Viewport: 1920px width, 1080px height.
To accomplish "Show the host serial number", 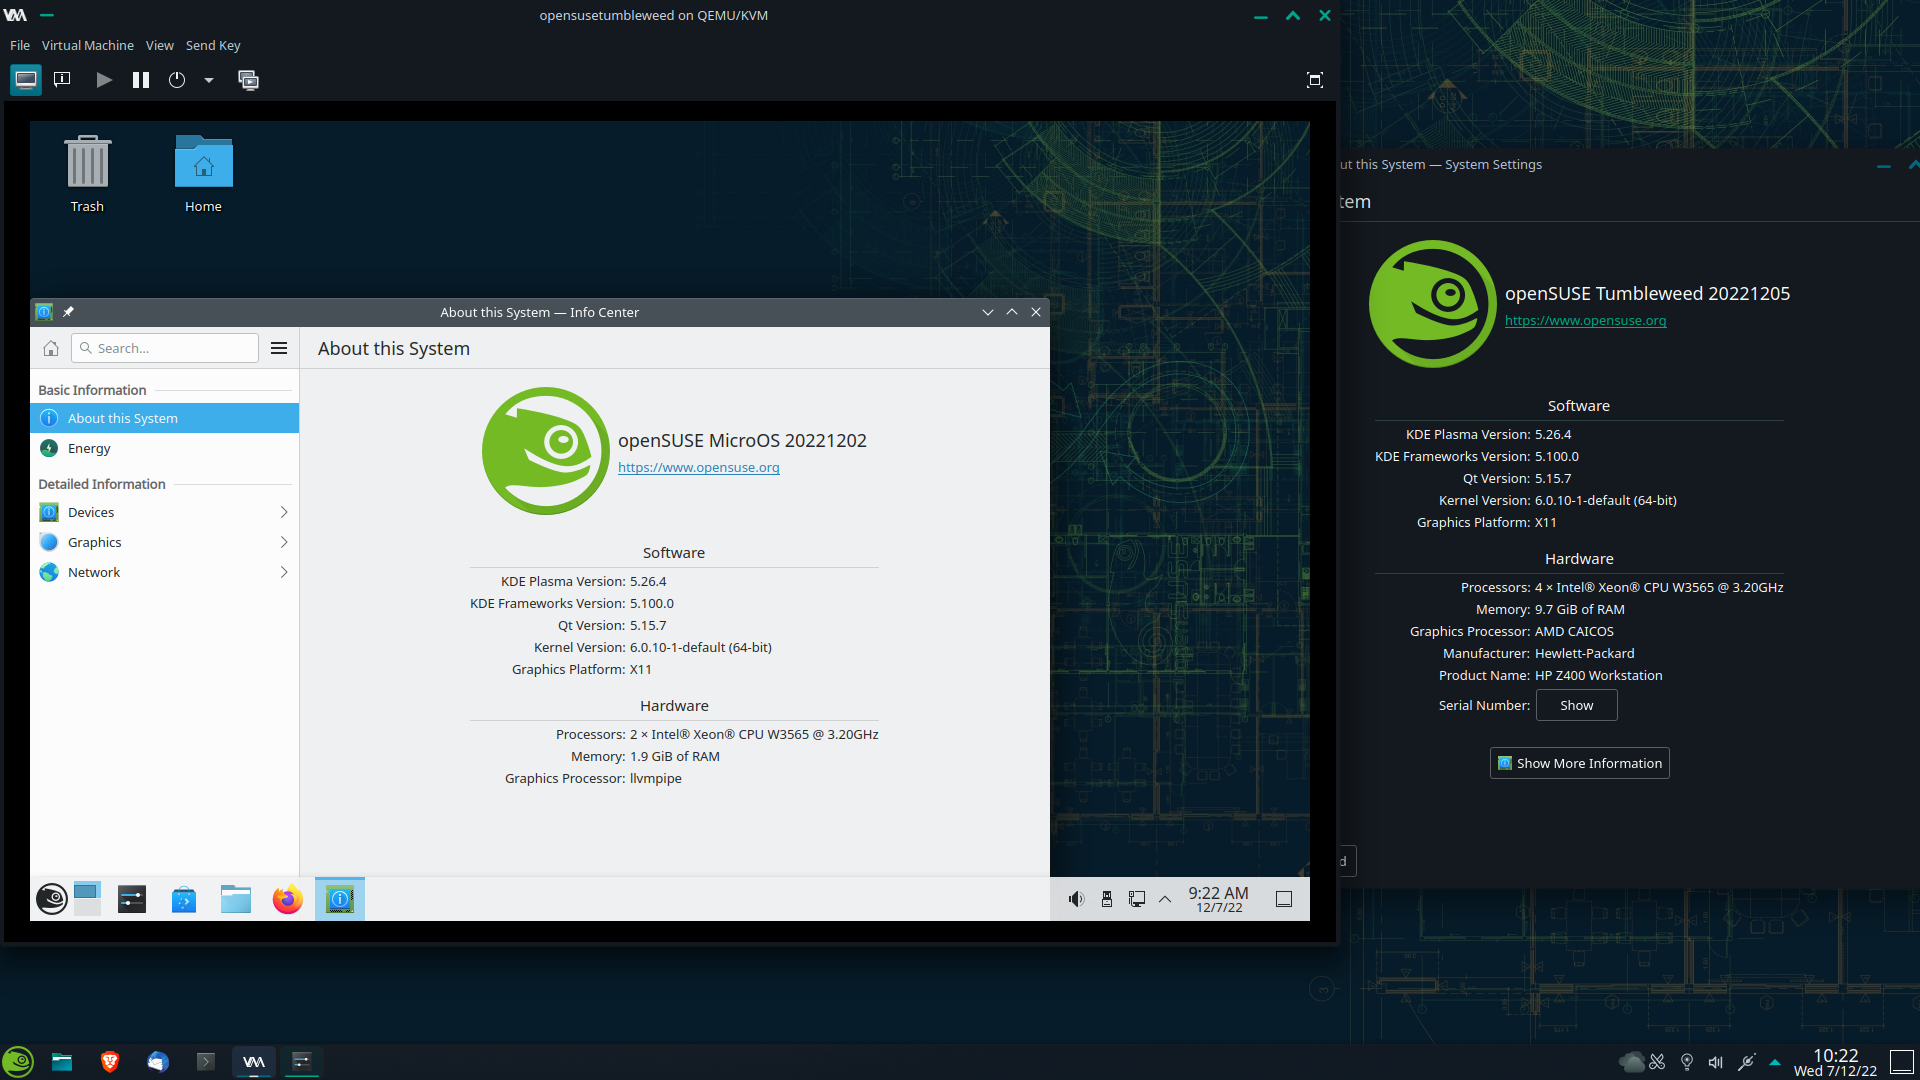I will point(1576,705).
